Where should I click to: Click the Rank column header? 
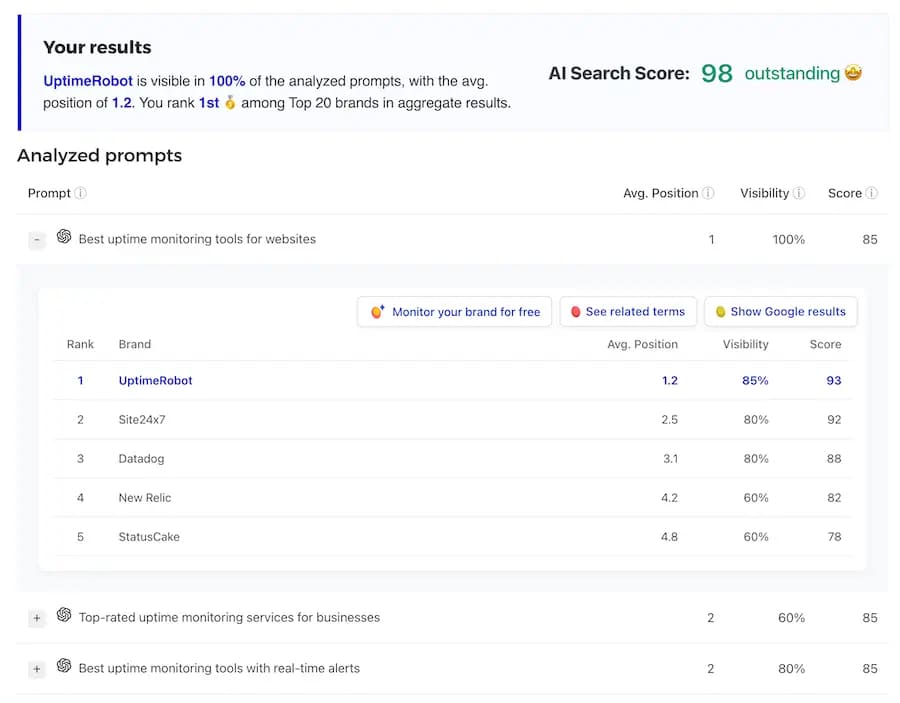coord(80,344)
